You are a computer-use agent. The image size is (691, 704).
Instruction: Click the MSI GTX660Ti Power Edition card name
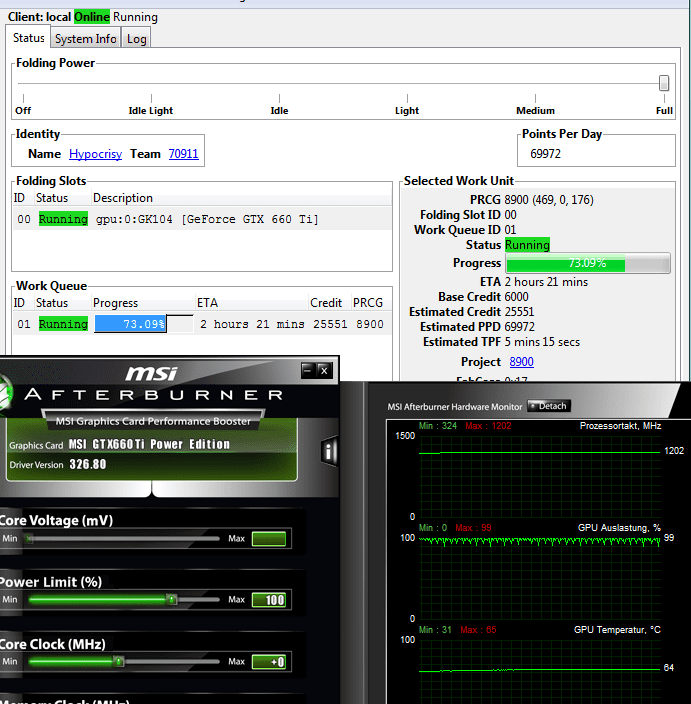click(149, 444)
